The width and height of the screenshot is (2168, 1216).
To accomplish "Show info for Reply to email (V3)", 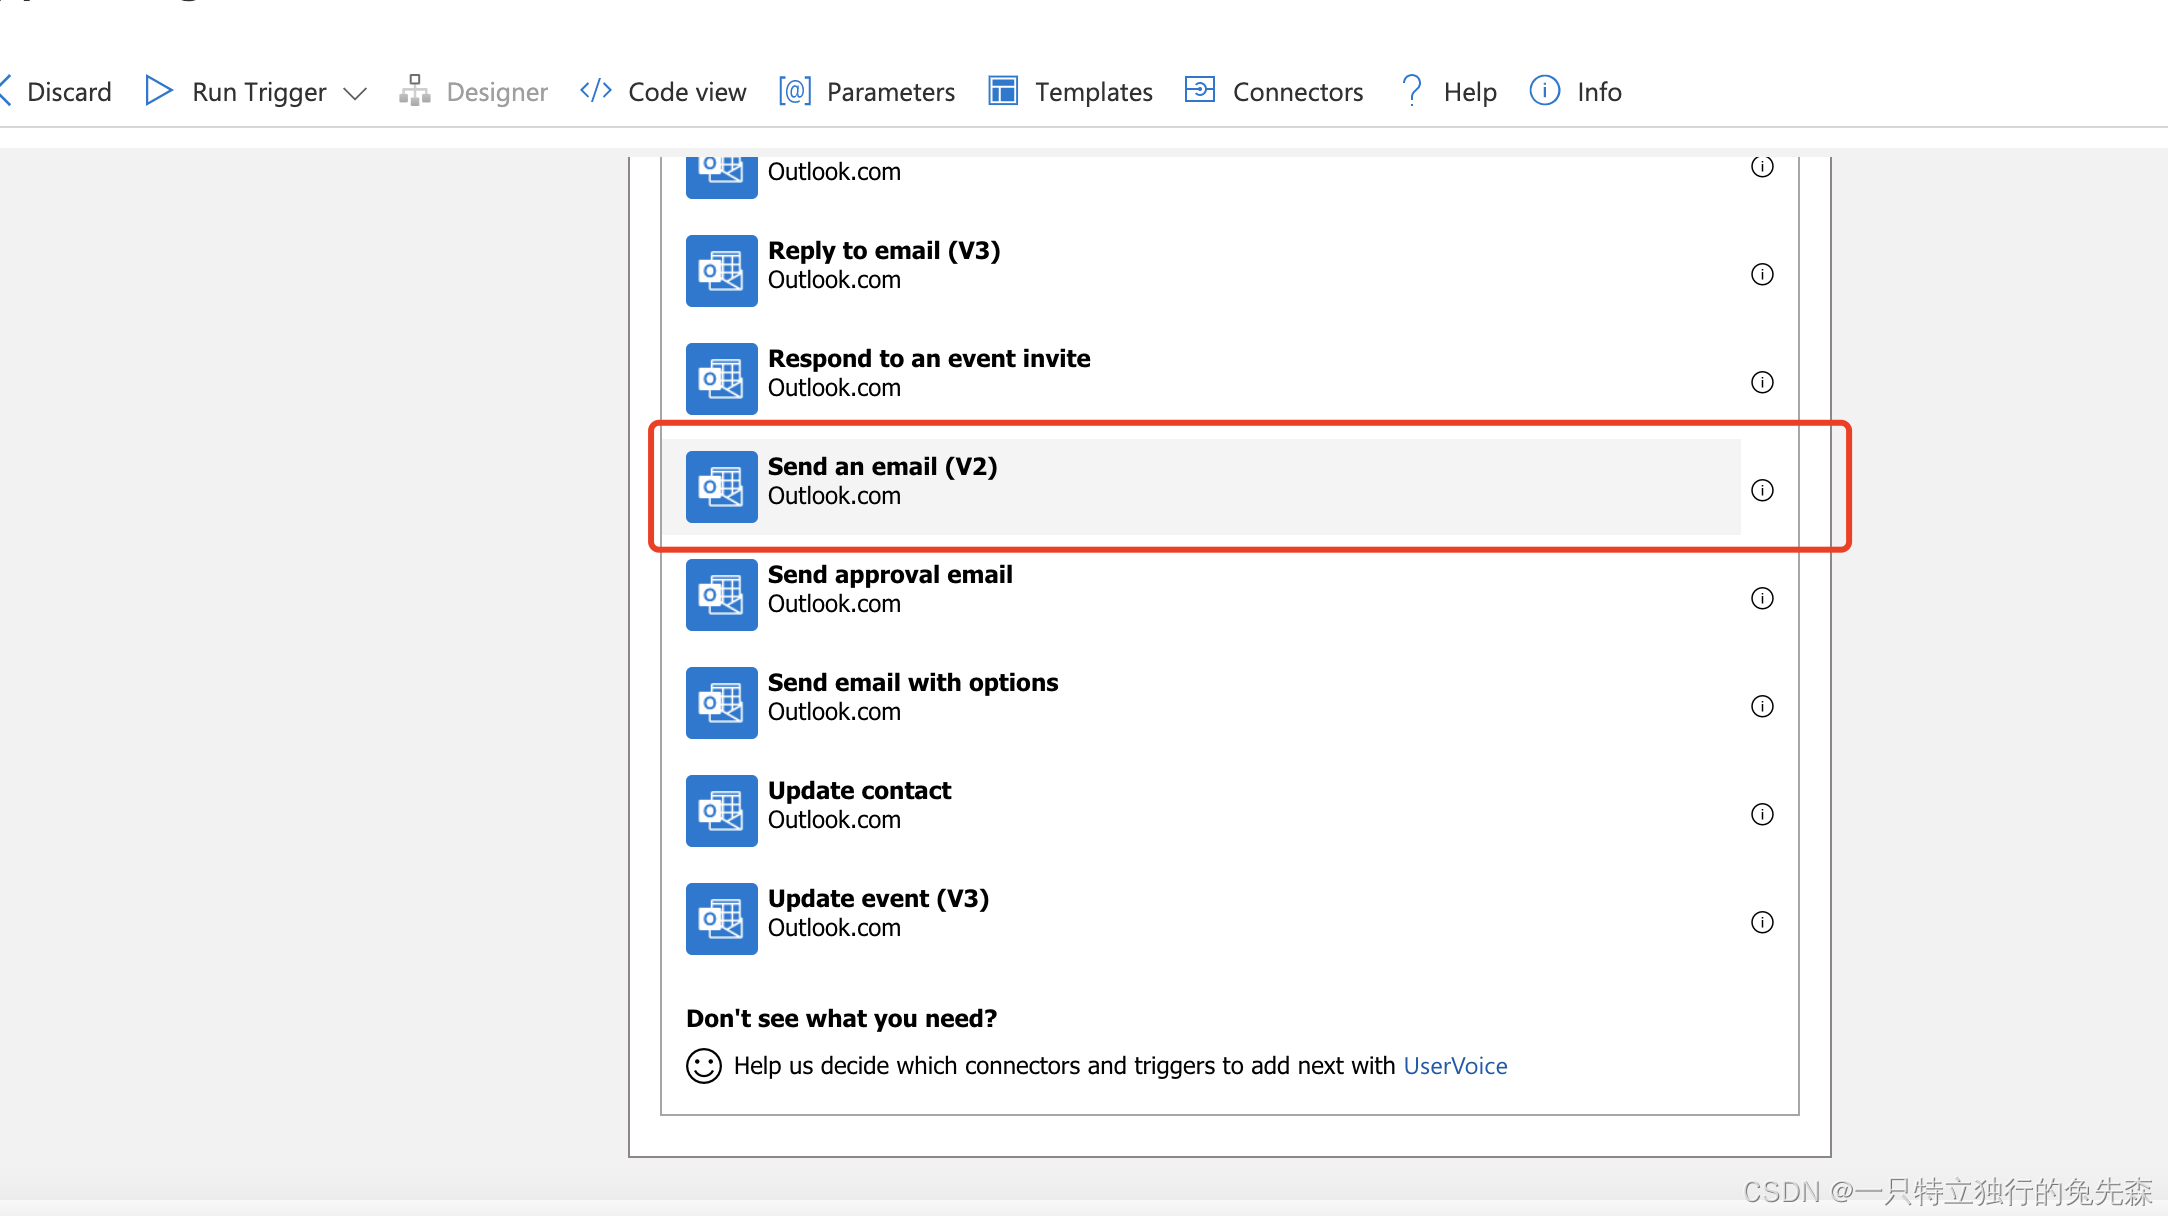I will point(1762,274).
